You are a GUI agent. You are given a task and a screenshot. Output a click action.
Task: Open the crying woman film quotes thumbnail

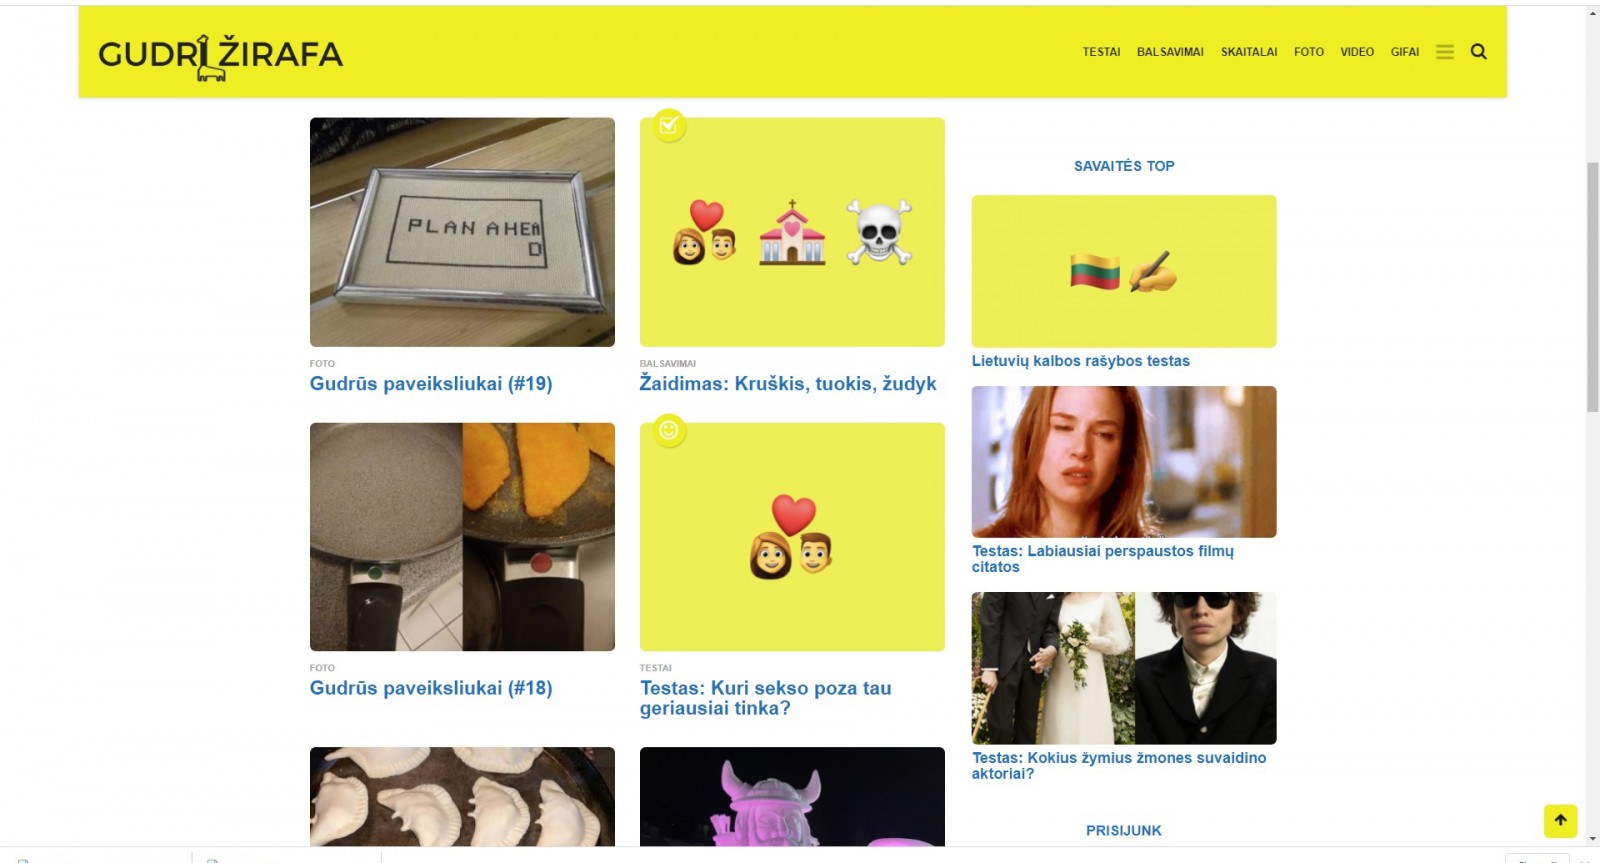(1124, 462)
